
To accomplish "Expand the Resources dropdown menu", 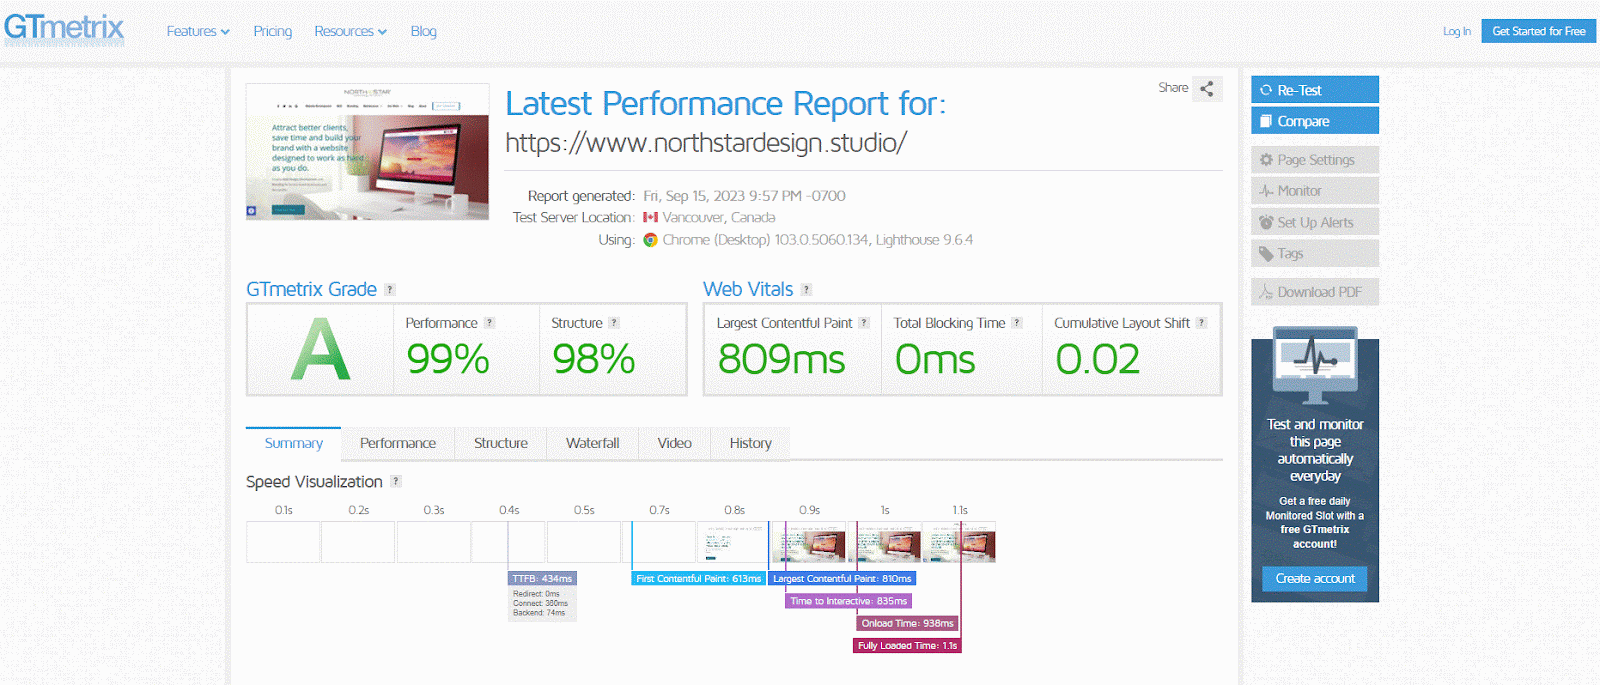I will (x=350, y=31).
